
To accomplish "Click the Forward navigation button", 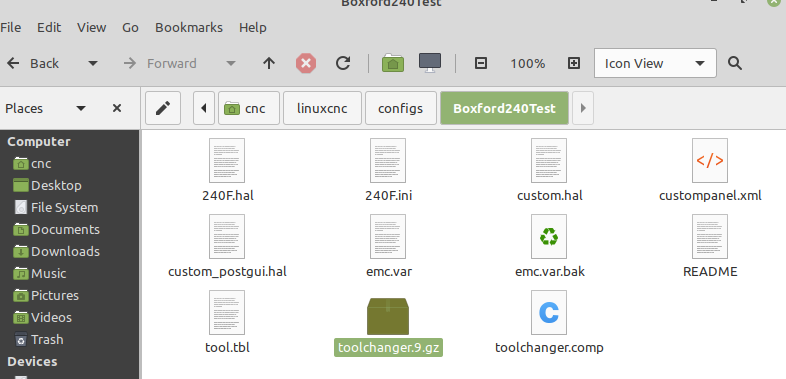I will click(x=160, y=63).
